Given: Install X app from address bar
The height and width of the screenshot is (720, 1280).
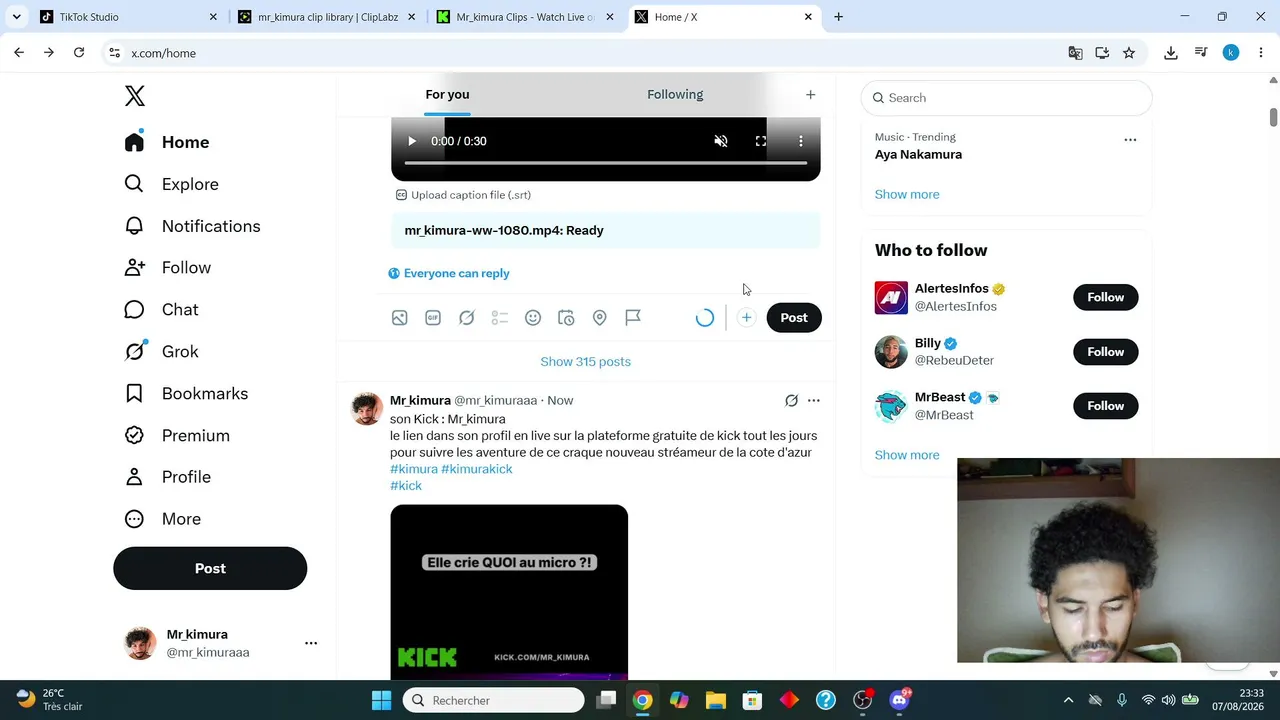Looking at the screenshot, I should click(1102, 53).
